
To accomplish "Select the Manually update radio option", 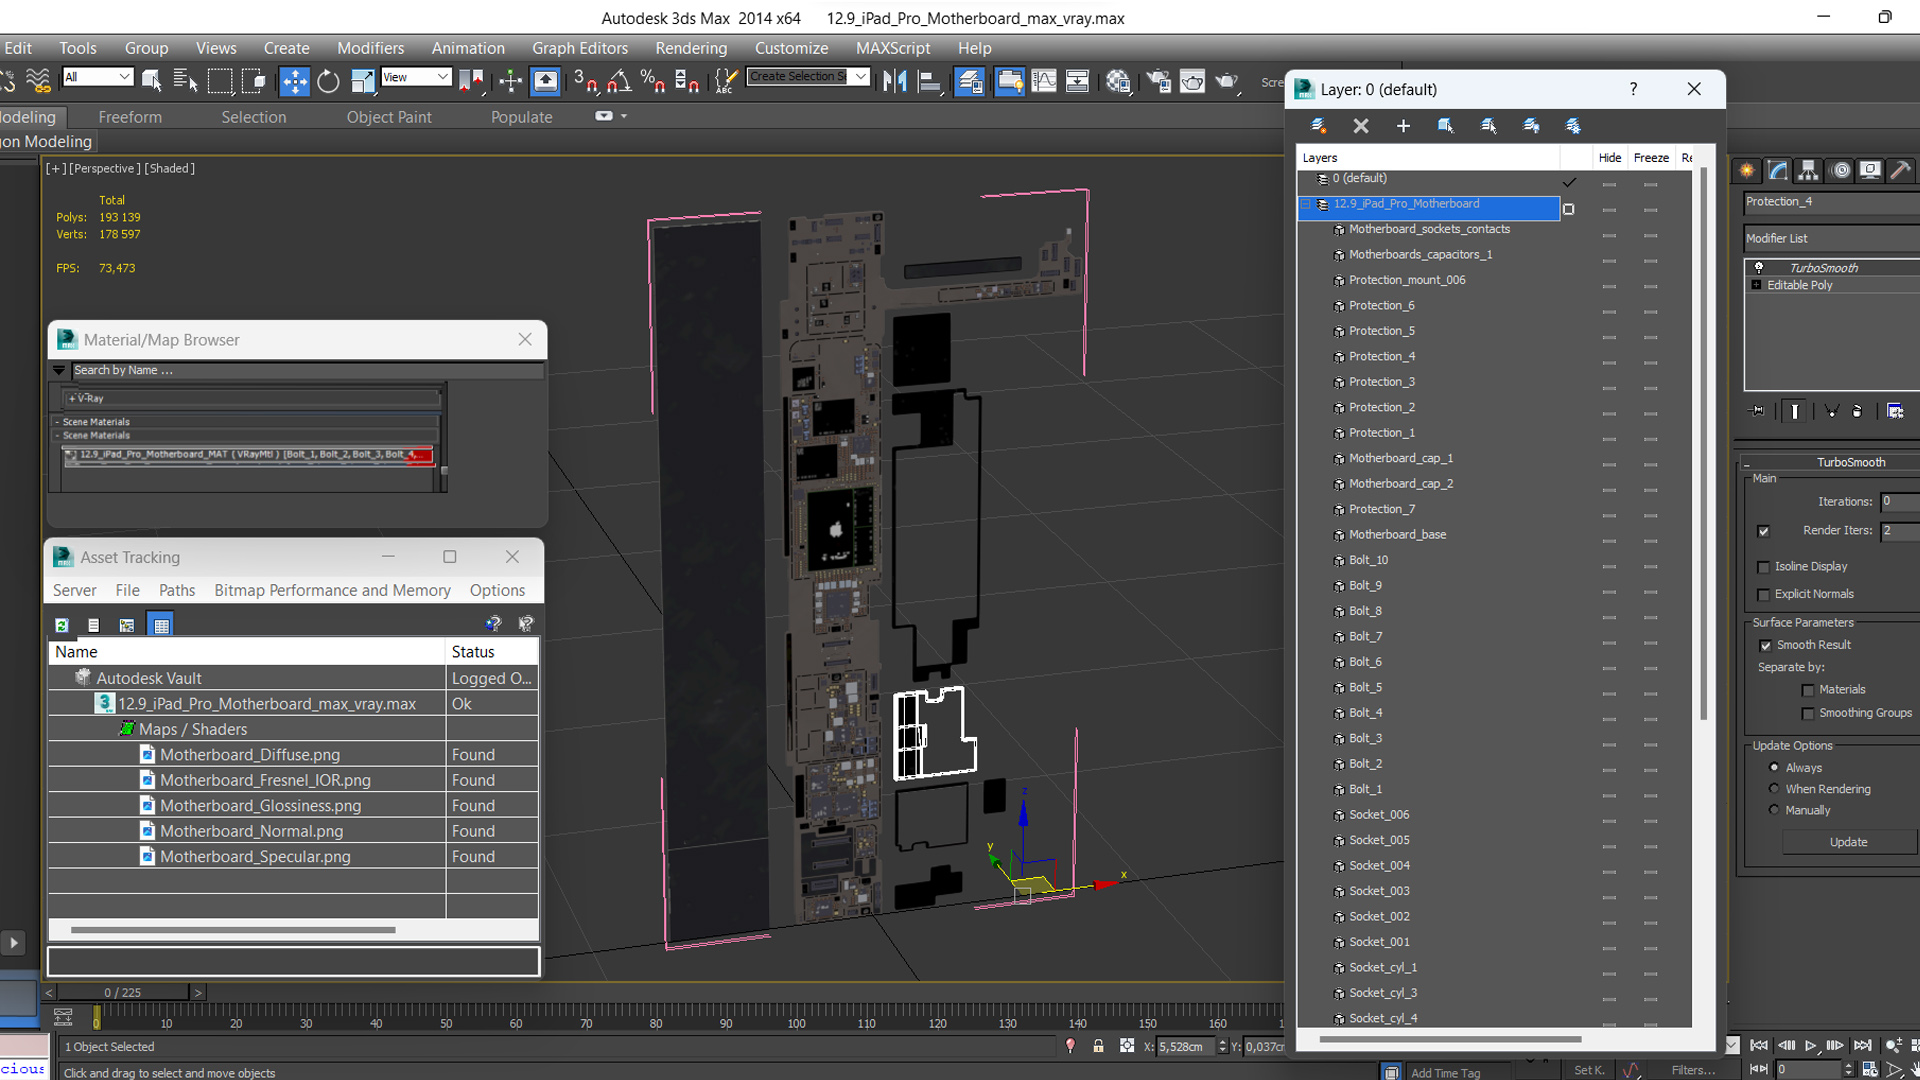I will point(1774,810).
